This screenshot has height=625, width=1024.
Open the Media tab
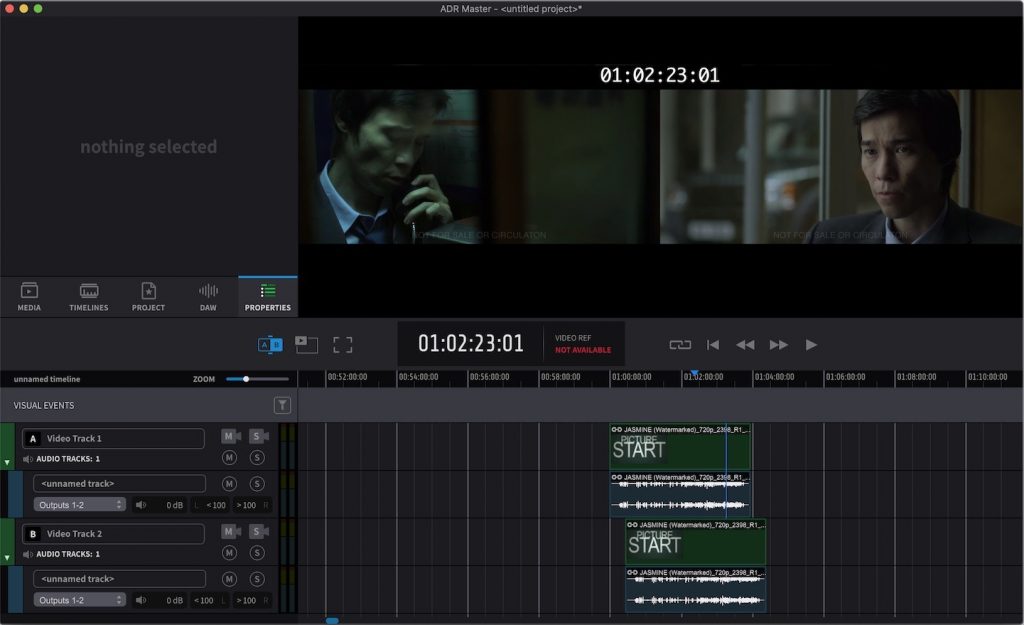pyautogui.click(x=29, y=296)
